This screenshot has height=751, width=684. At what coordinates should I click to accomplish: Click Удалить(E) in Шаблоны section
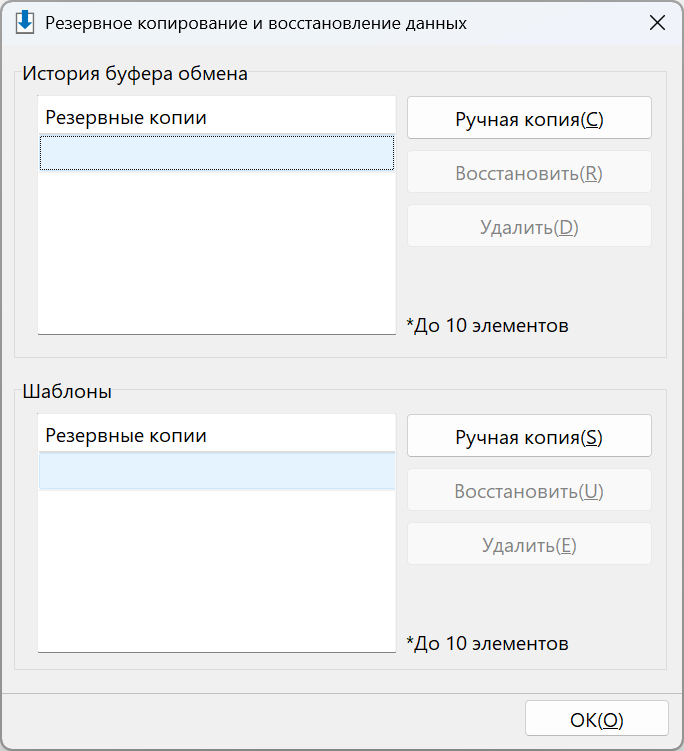pyautogui.click(x=529, y=544)
